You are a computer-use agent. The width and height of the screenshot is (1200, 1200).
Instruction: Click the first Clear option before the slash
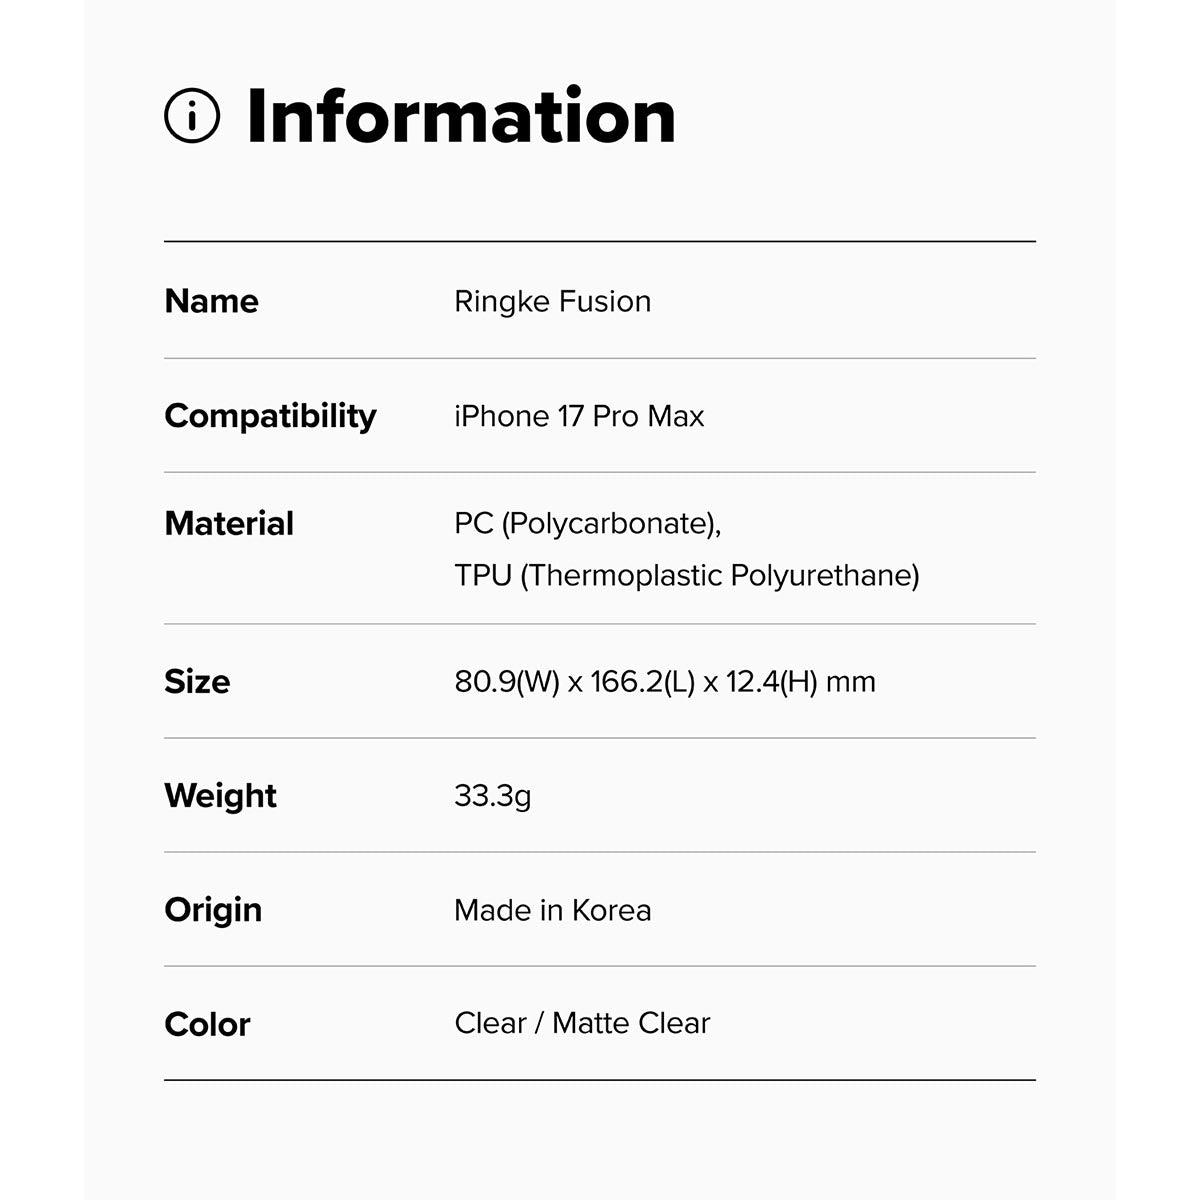(x=490, y=1023)
